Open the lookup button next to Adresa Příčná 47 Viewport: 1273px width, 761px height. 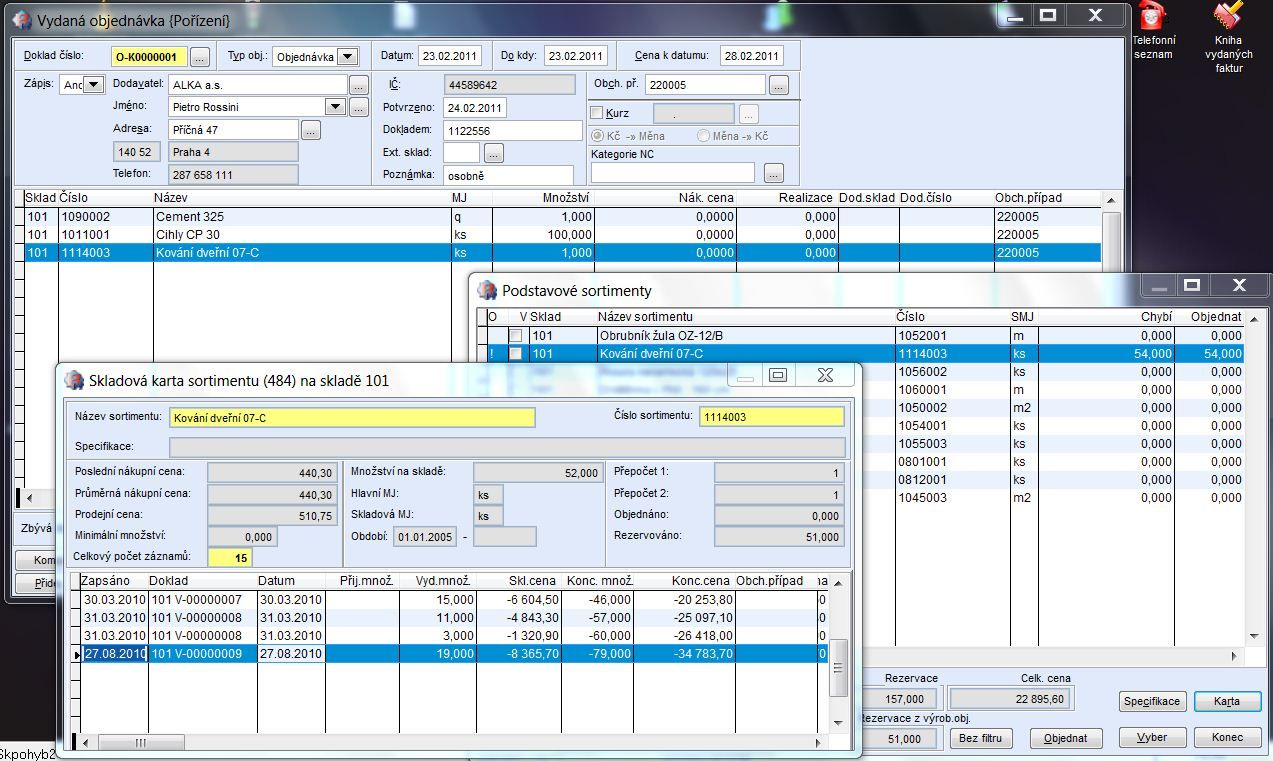pyautogui.click(x=311, y=130)
